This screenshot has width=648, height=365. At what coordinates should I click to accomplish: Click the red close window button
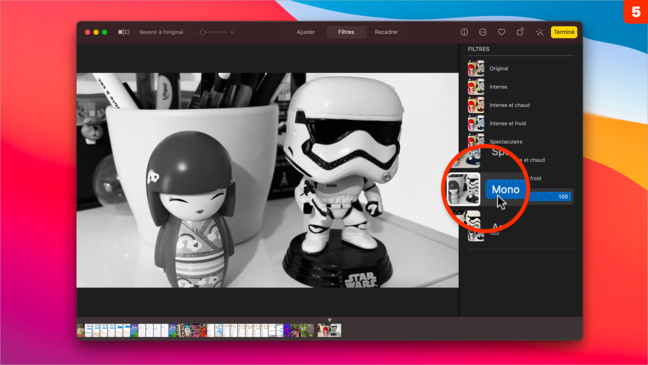(87, 32)
